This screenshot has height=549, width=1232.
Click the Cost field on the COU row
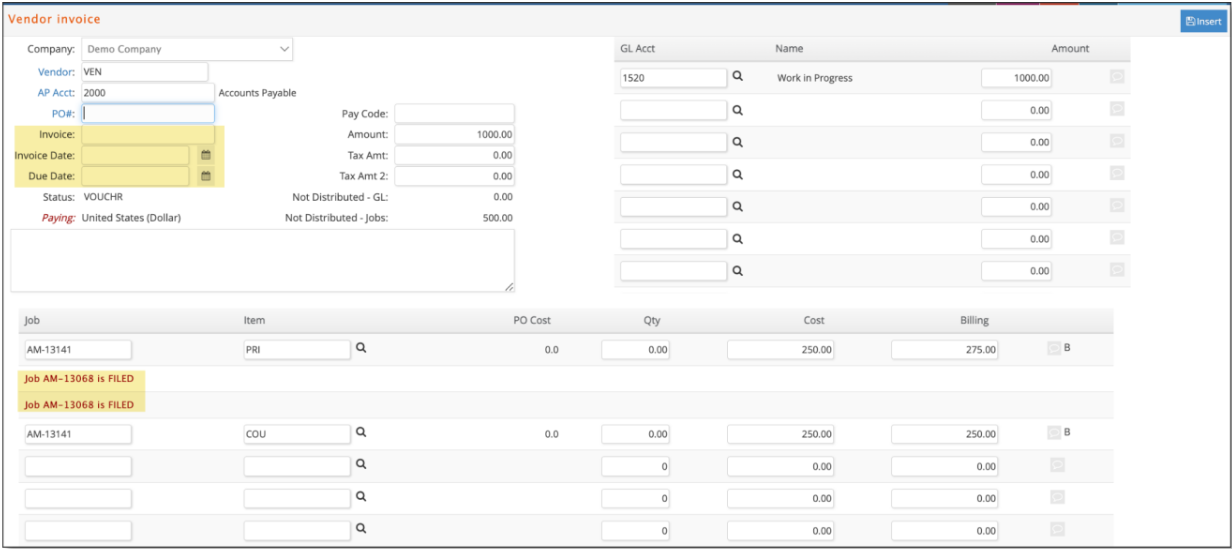click(x=781, y=434)
